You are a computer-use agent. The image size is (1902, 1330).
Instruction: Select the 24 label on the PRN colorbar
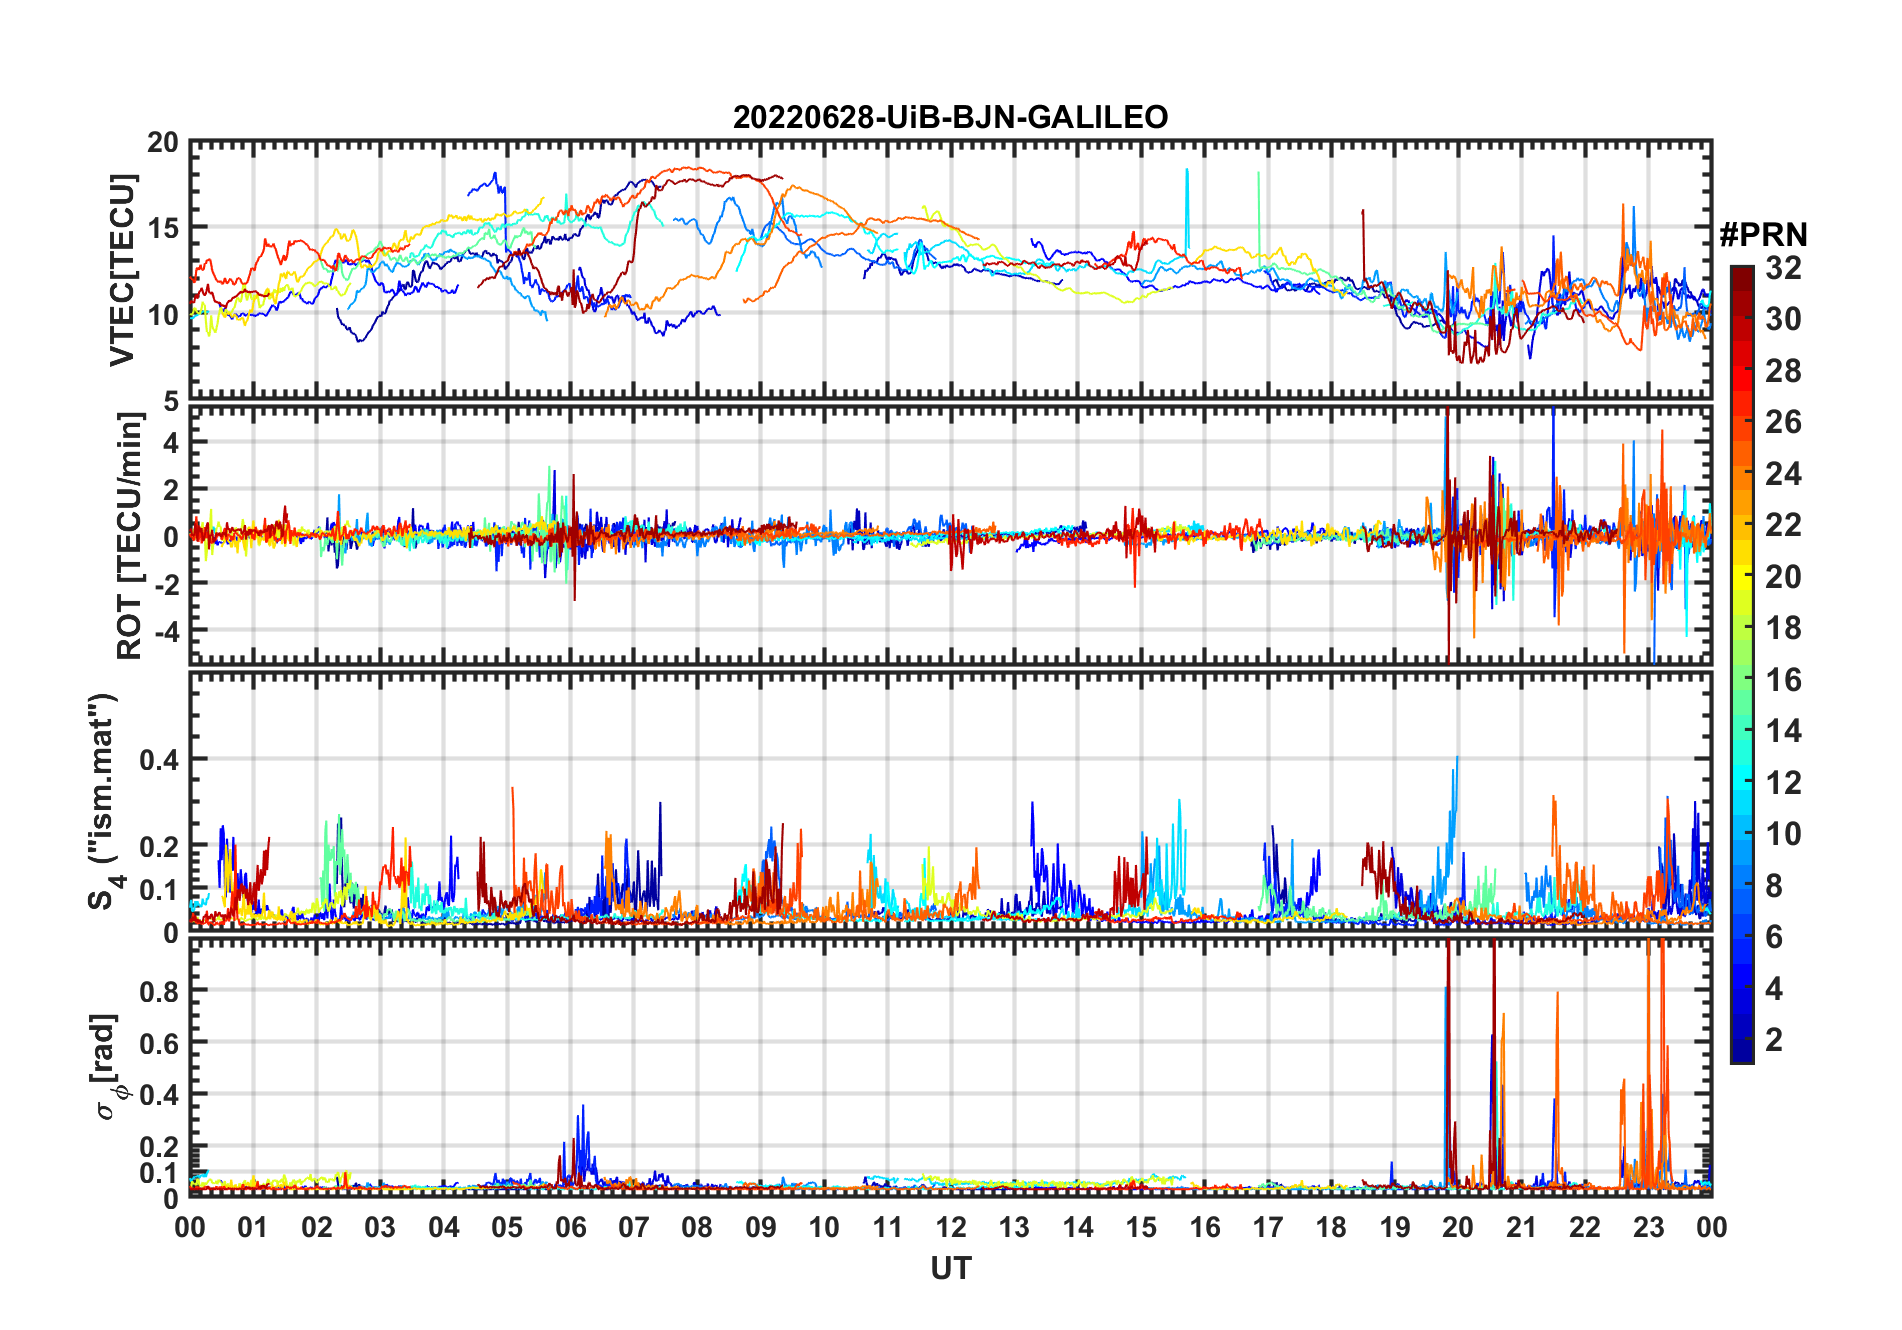tap(1783, 474)
